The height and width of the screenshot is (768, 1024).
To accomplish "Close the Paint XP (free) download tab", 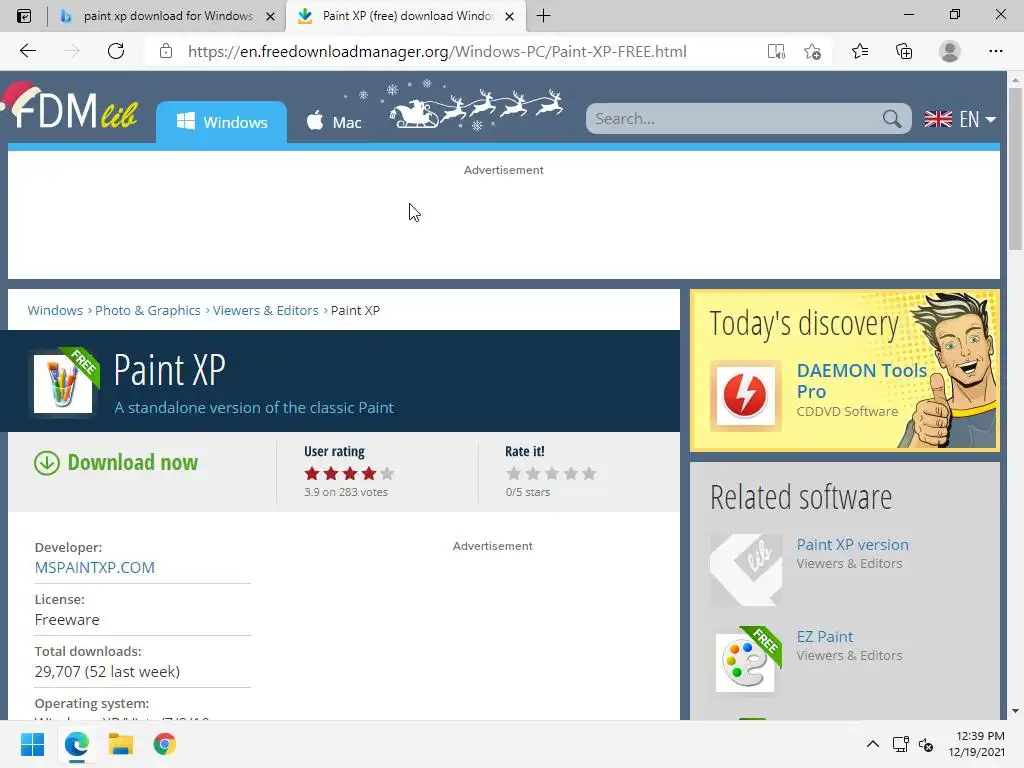I will (510, 16).
